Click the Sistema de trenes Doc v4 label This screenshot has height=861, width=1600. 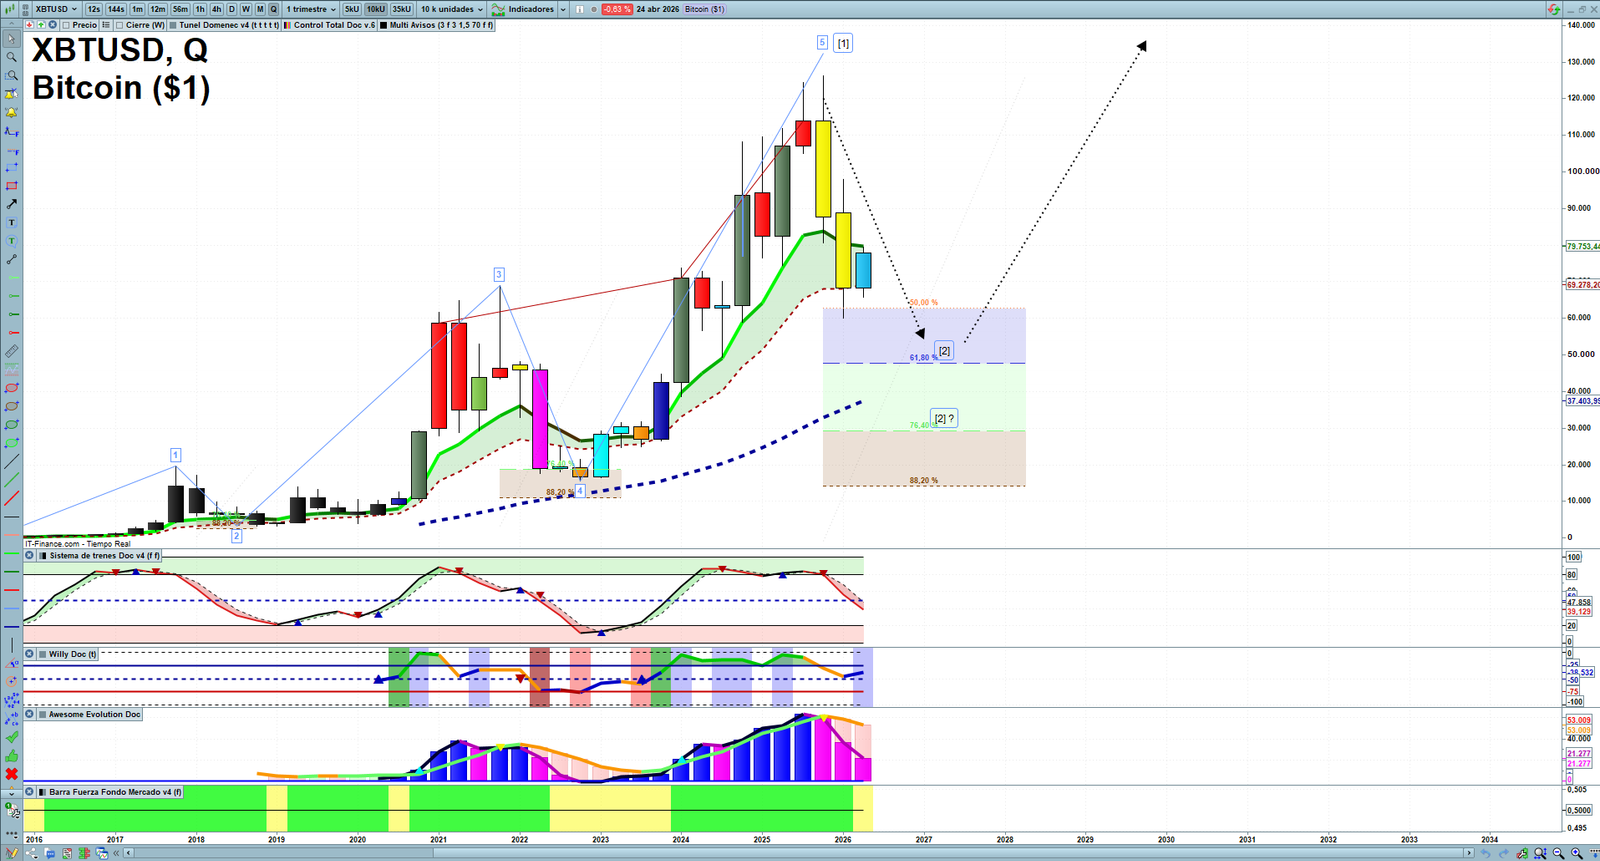click(x=104, y=555)
